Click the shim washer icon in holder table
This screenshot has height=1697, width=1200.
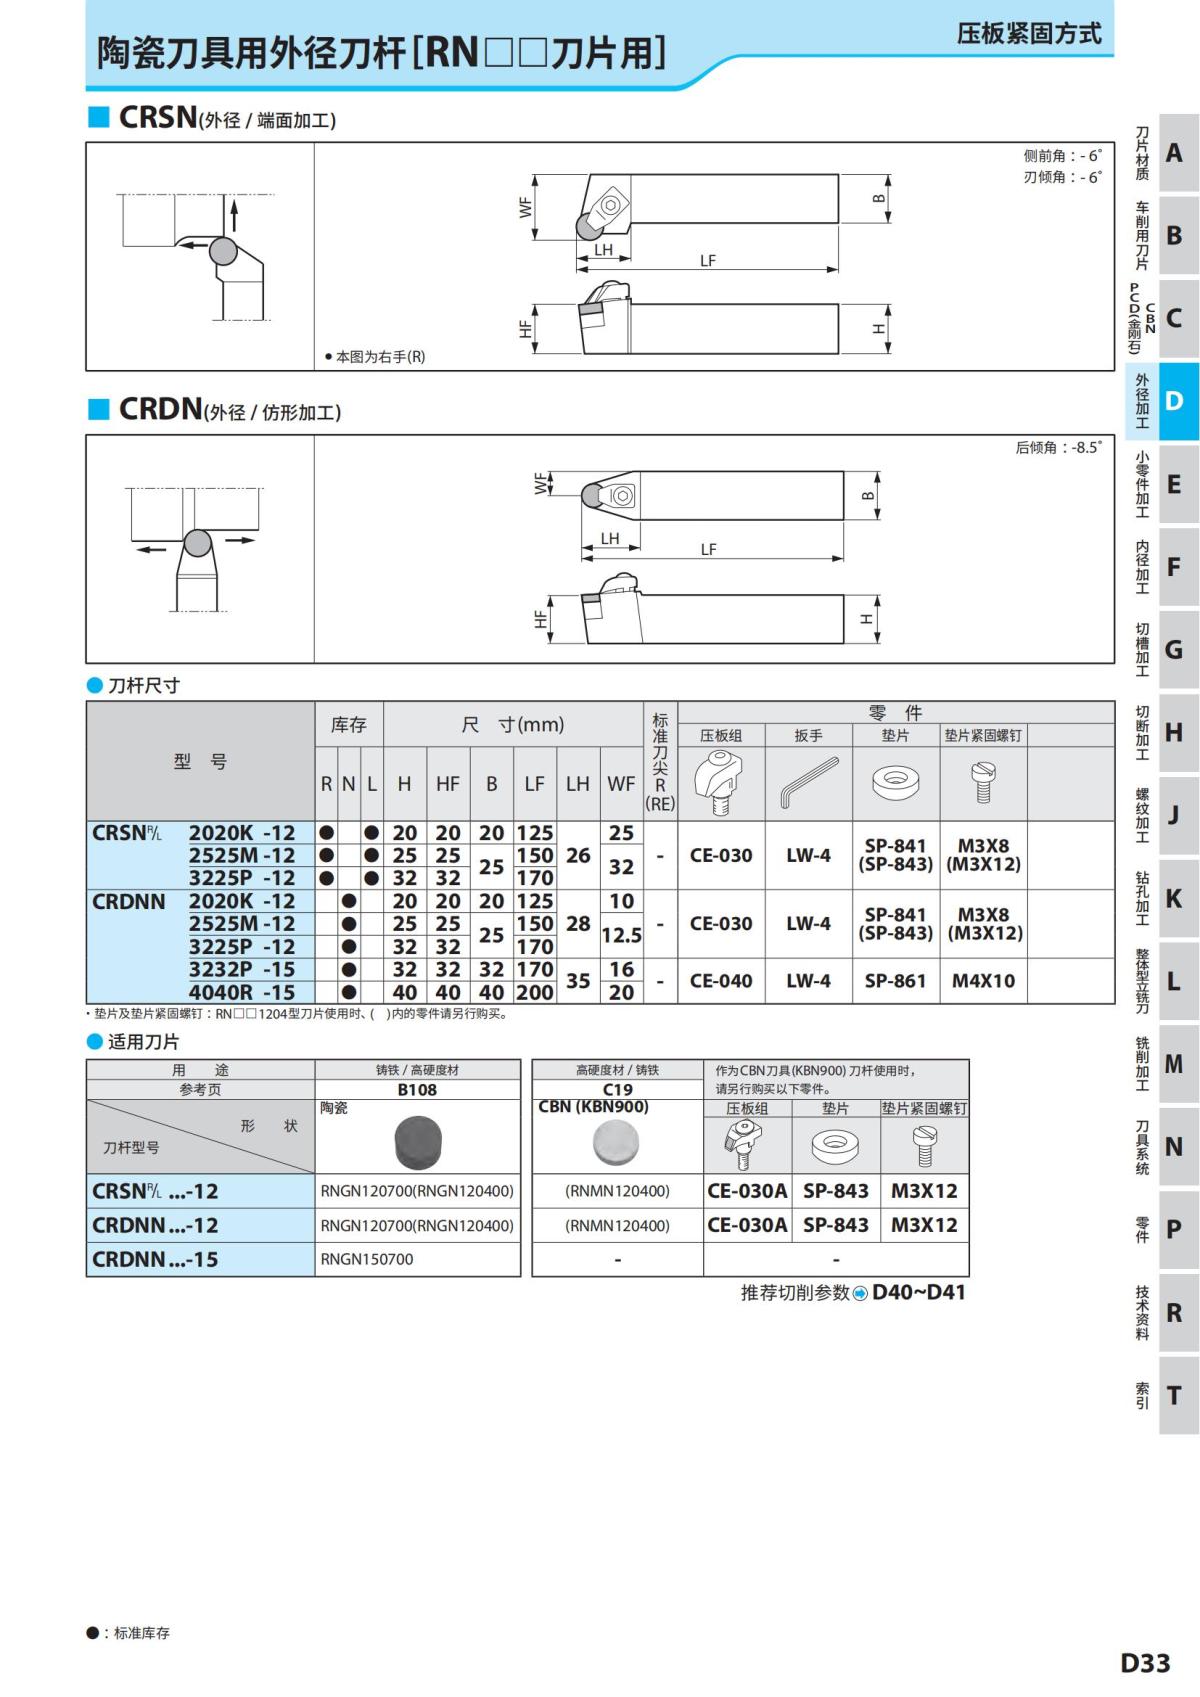click(x=895, y=783)
